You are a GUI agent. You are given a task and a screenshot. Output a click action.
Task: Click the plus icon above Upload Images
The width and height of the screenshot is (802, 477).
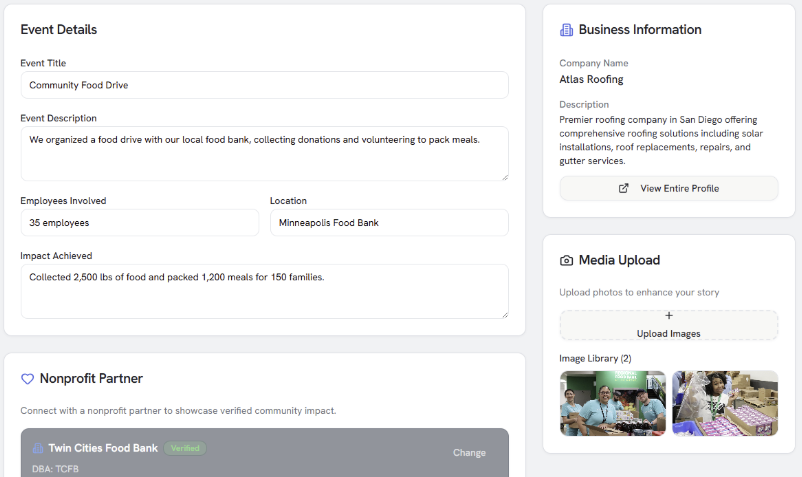(669, 316)
